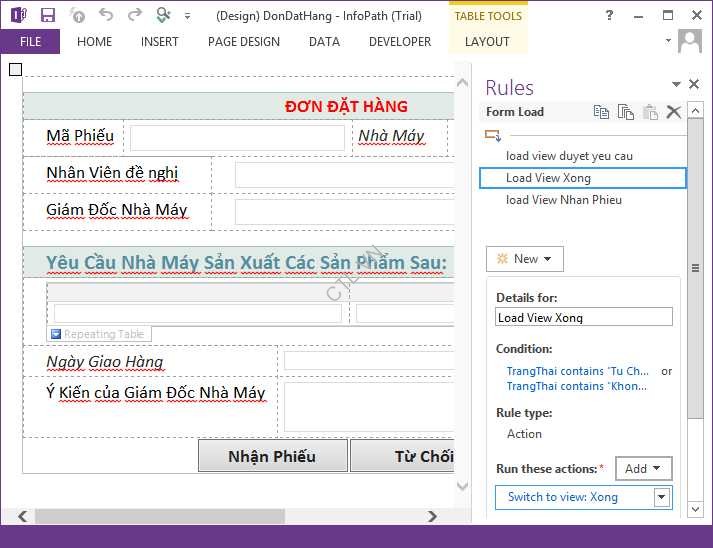Copy the selected rule icon
The width and height of the screenshot is (713, 548).
(601, 112)
